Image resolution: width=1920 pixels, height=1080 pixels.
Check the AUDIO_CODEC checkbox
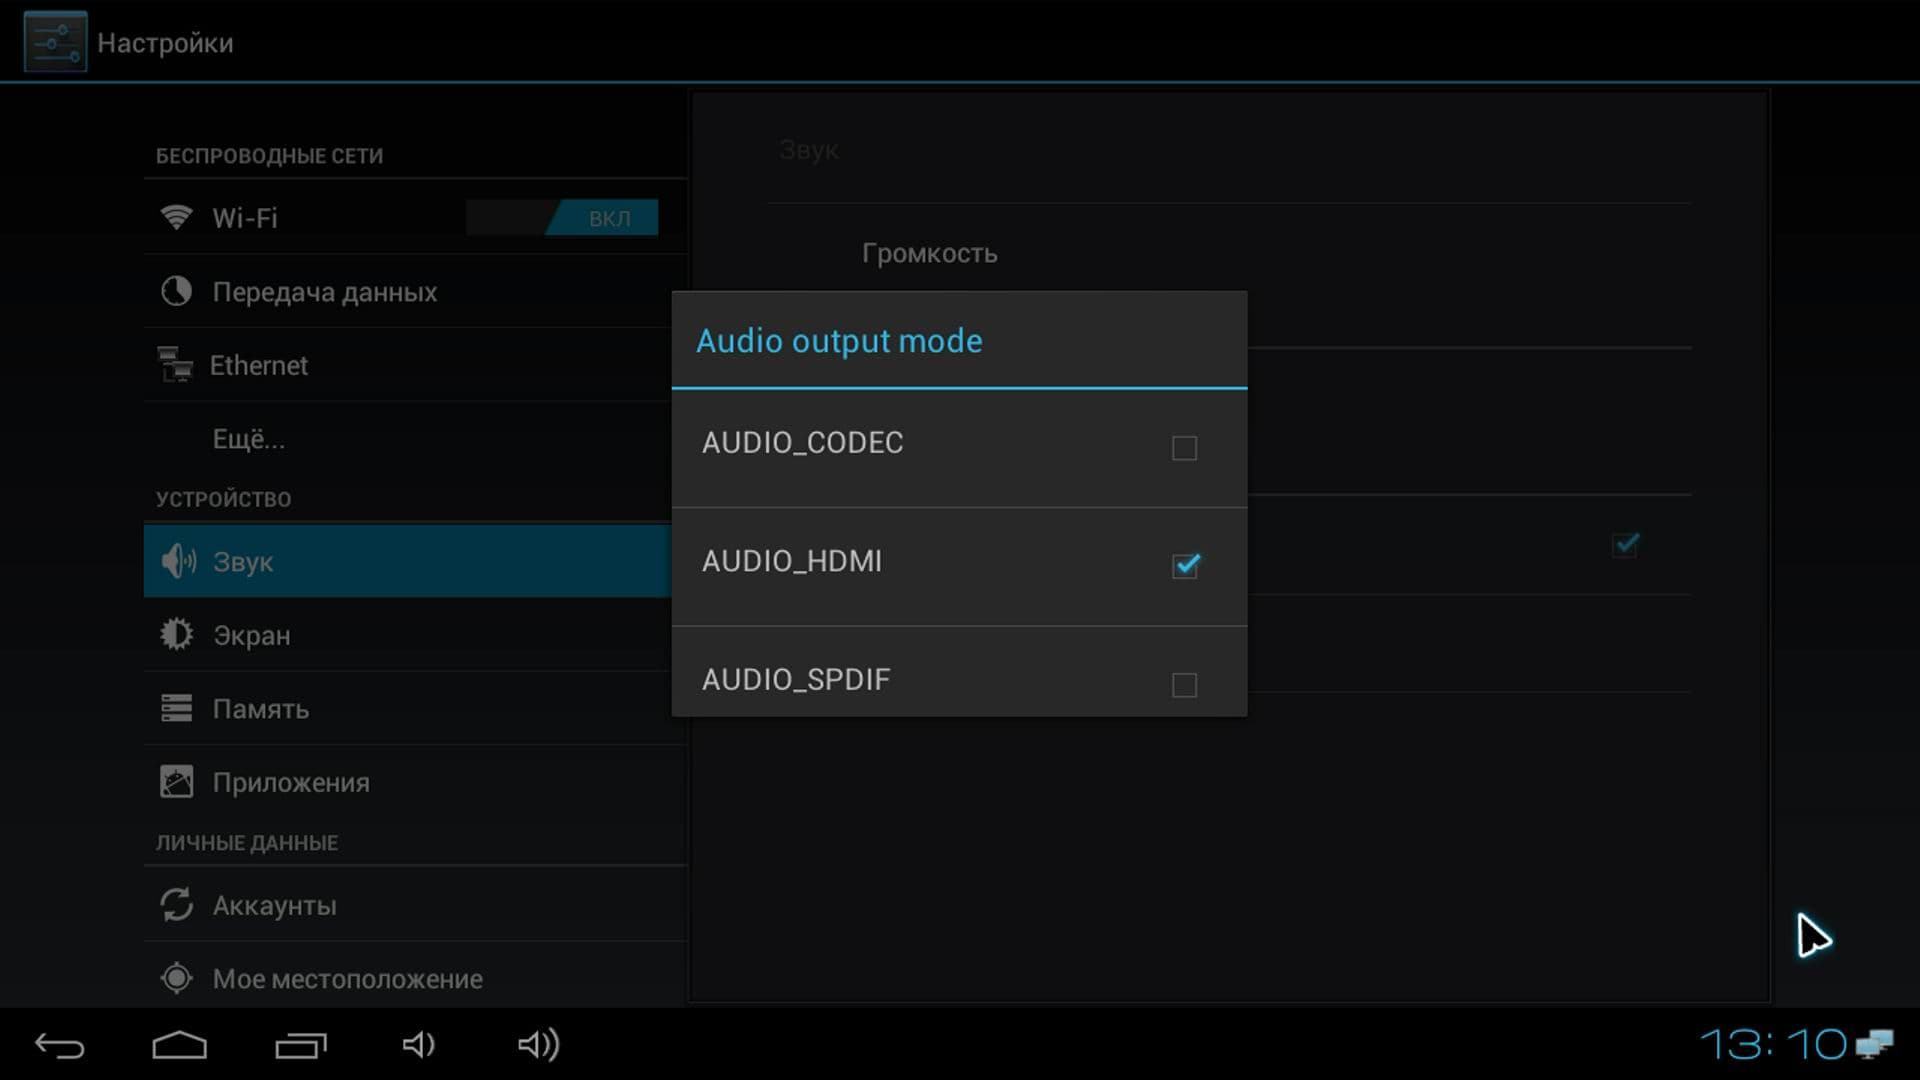(1184, 447)
